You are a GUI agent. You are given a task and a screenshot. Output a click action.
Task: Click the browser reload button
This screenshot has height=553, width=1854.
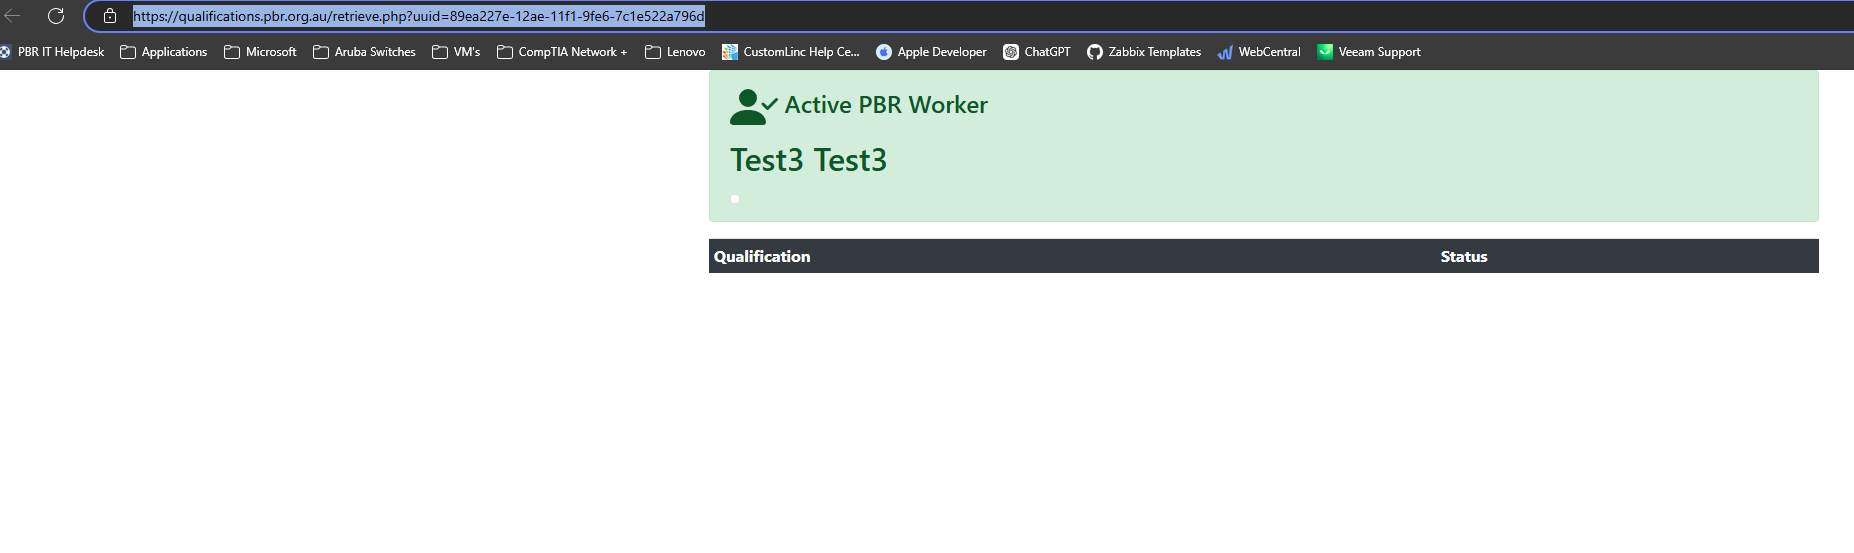[x=56, y=16]
